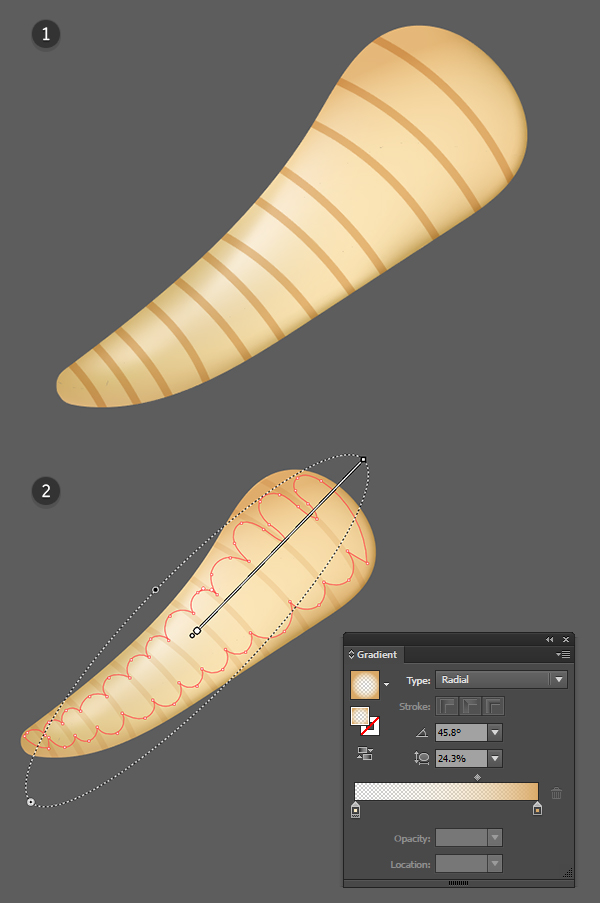Click the gradient slider bar

(x=446, y=791)
